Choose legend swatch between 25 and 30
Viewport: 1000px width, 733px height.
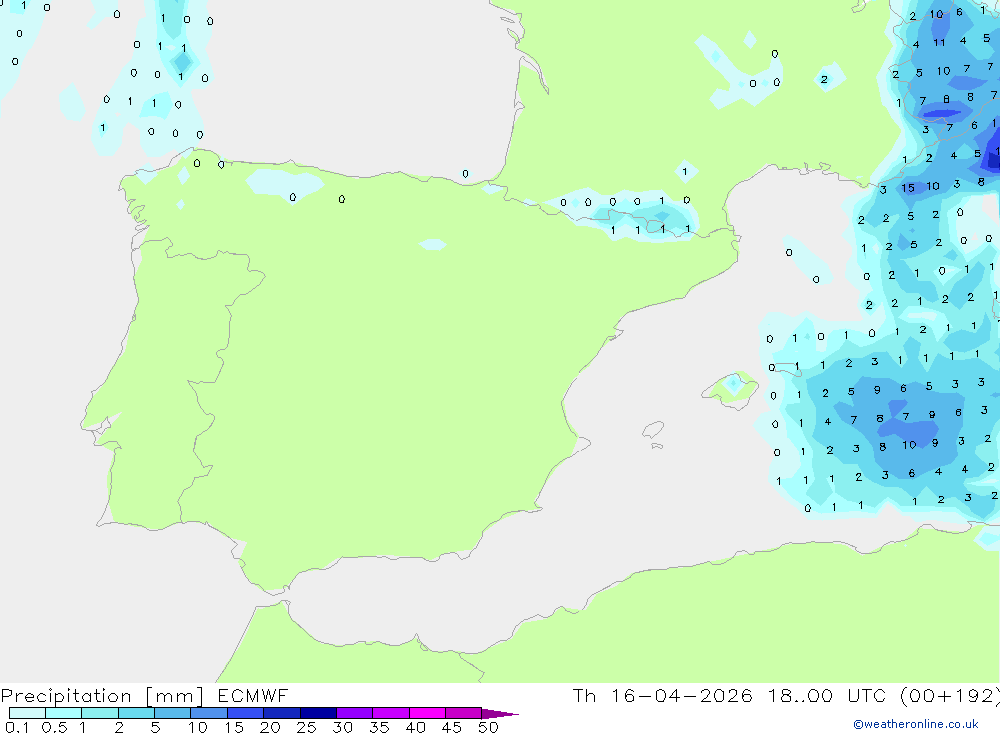click(318, 713)
